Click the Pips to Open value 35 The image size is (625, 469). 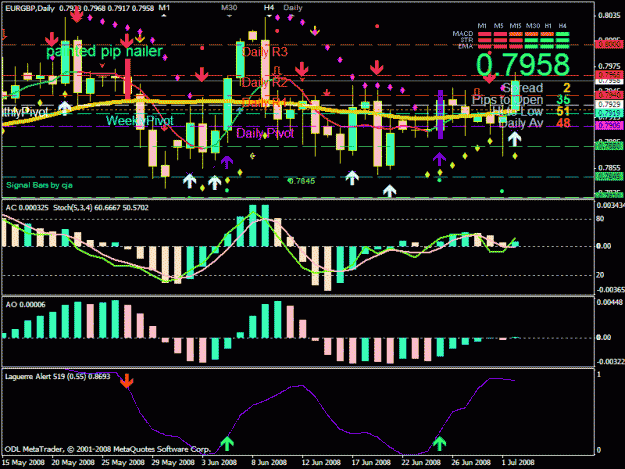pos(563,100)
